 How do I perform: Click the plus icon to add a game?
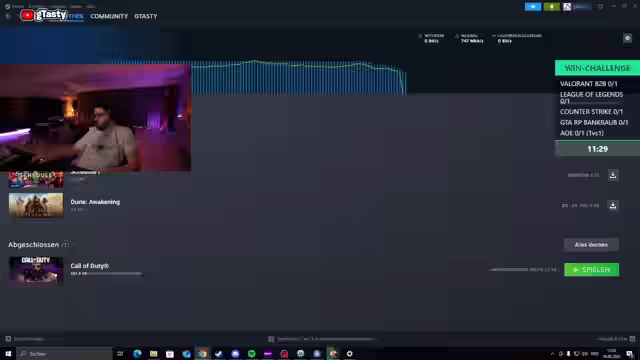[8, 339]
